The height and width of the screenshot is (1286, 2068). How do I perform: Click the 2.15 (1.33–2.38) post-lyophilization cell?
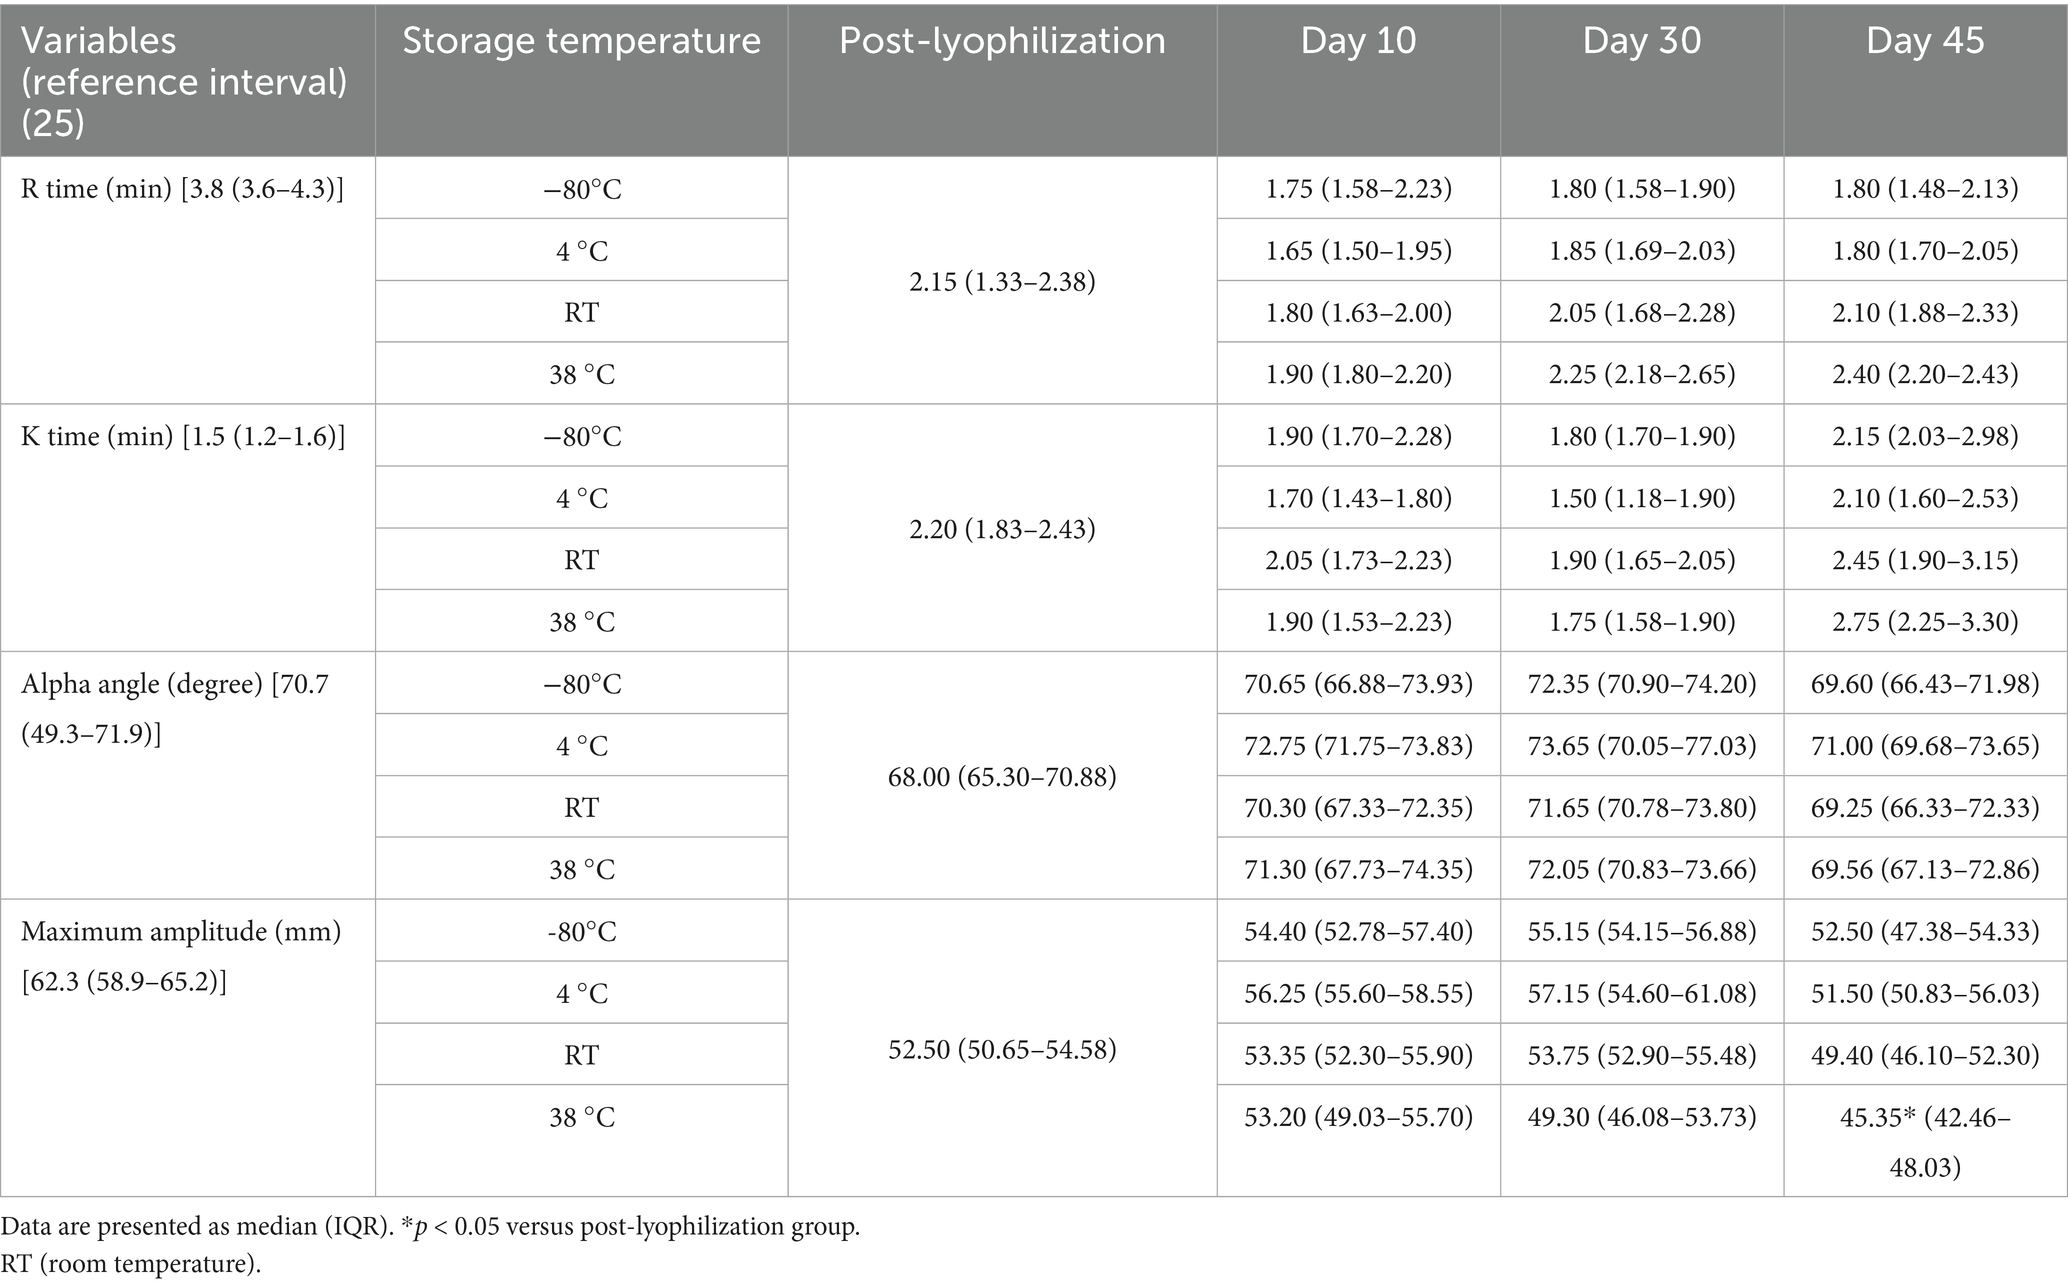[1002, 280]
